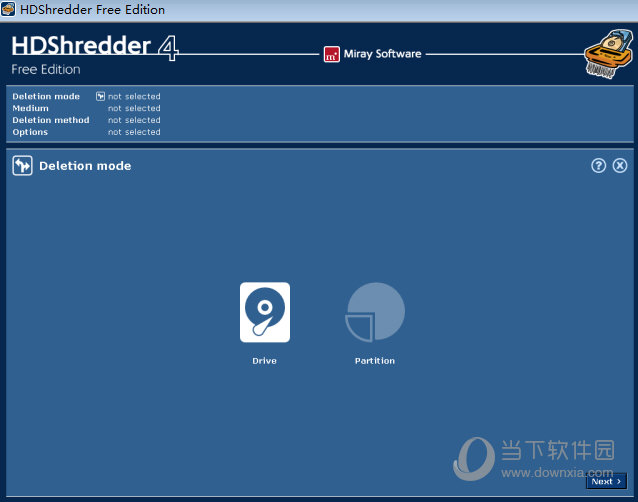Click the Deletion method summary row label
Image resolution: width=638 pixels, height=502 pixels.
tap(51, 120)
